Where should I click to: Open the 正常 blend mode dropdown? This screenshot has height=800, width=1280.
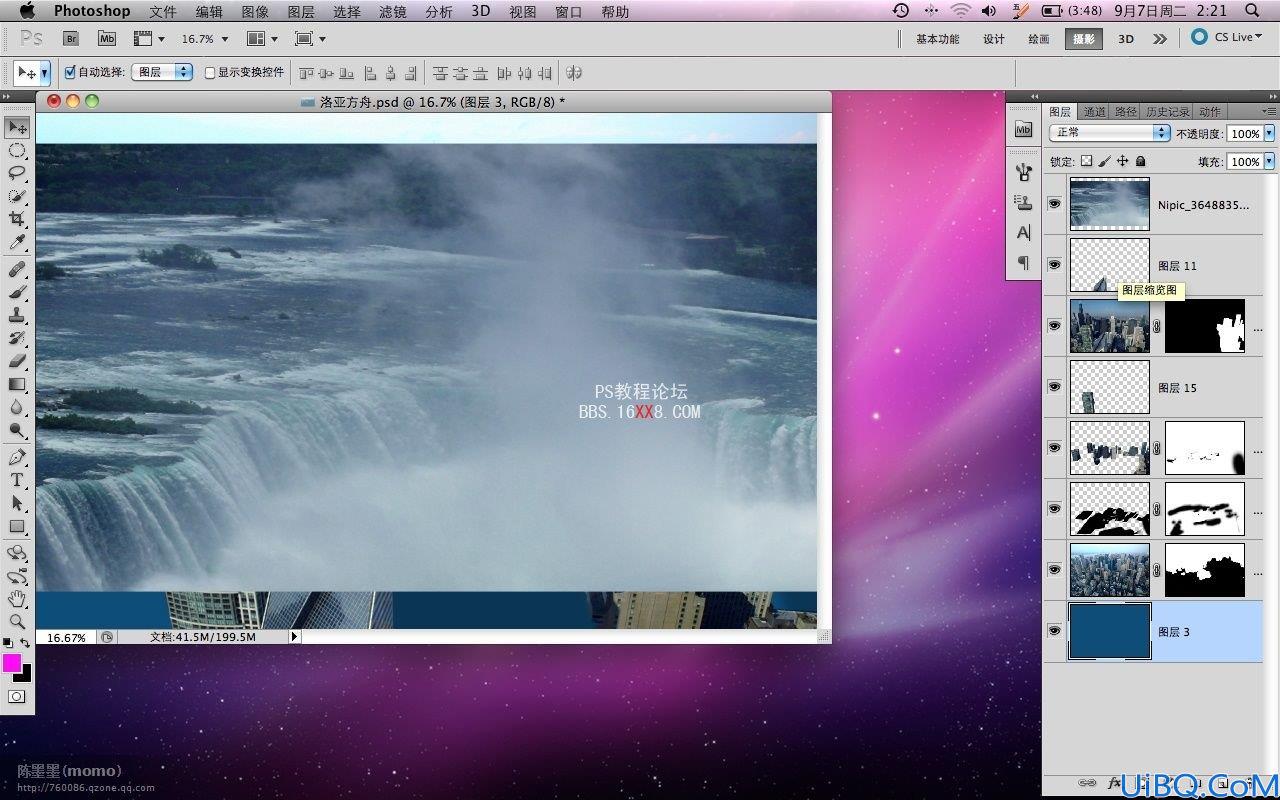point(1109,132)
